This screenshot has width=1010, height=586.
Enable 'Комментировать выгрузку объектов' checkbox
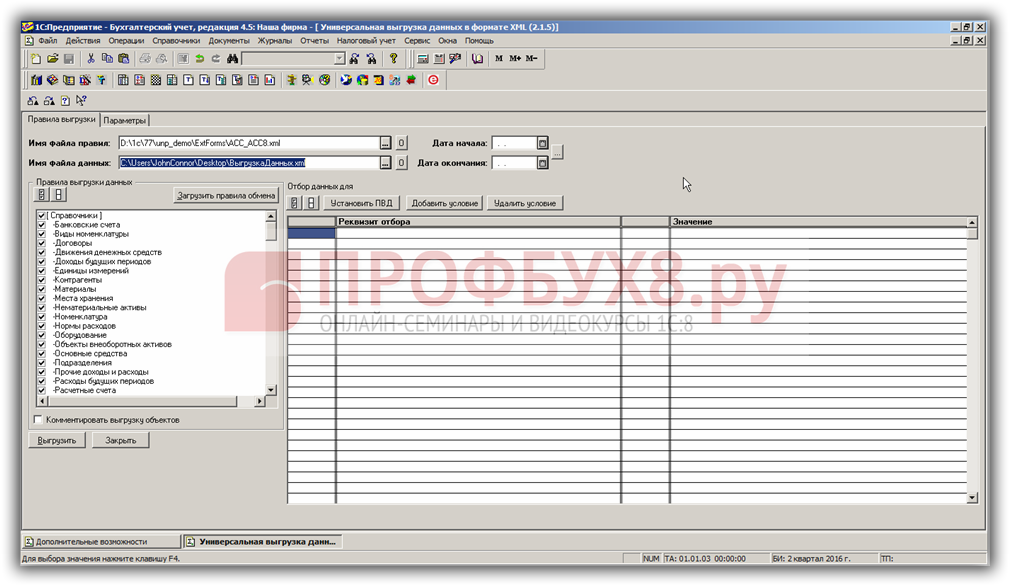(38, 420)
